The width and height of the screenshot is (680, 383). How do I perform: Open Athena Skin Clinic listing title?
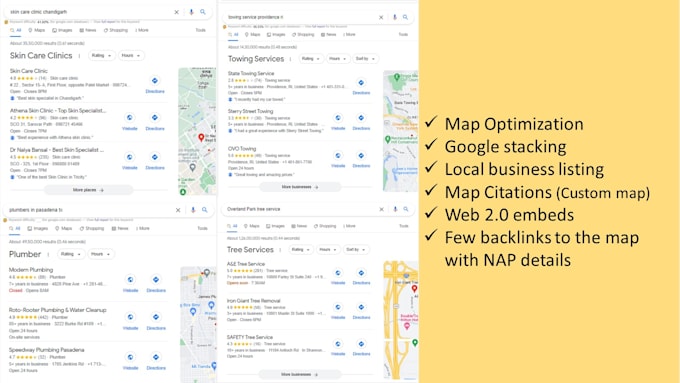[x=58, y=111]
